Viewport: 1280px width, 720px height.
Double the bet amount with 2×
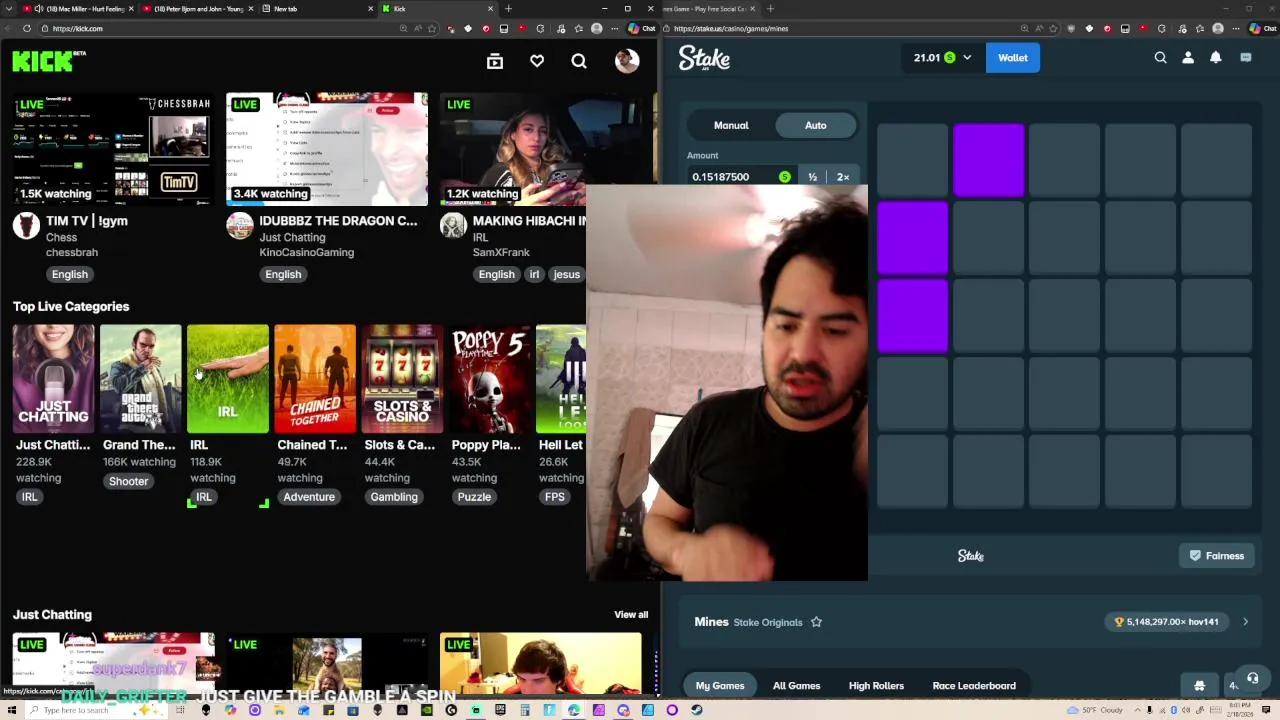(x=843, y=177)
